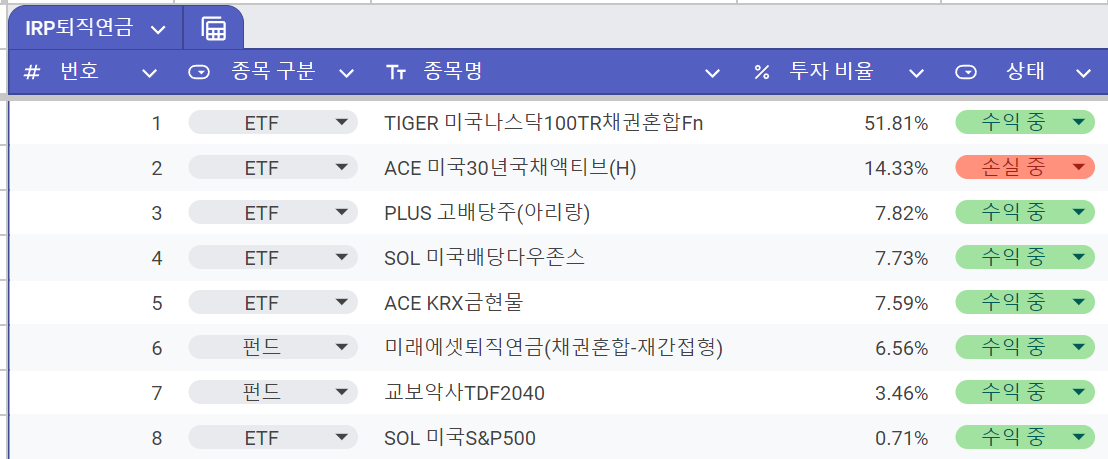Select the cell SOL 미국배당다우존스
1108x459 pixels.
click(553, 258)
